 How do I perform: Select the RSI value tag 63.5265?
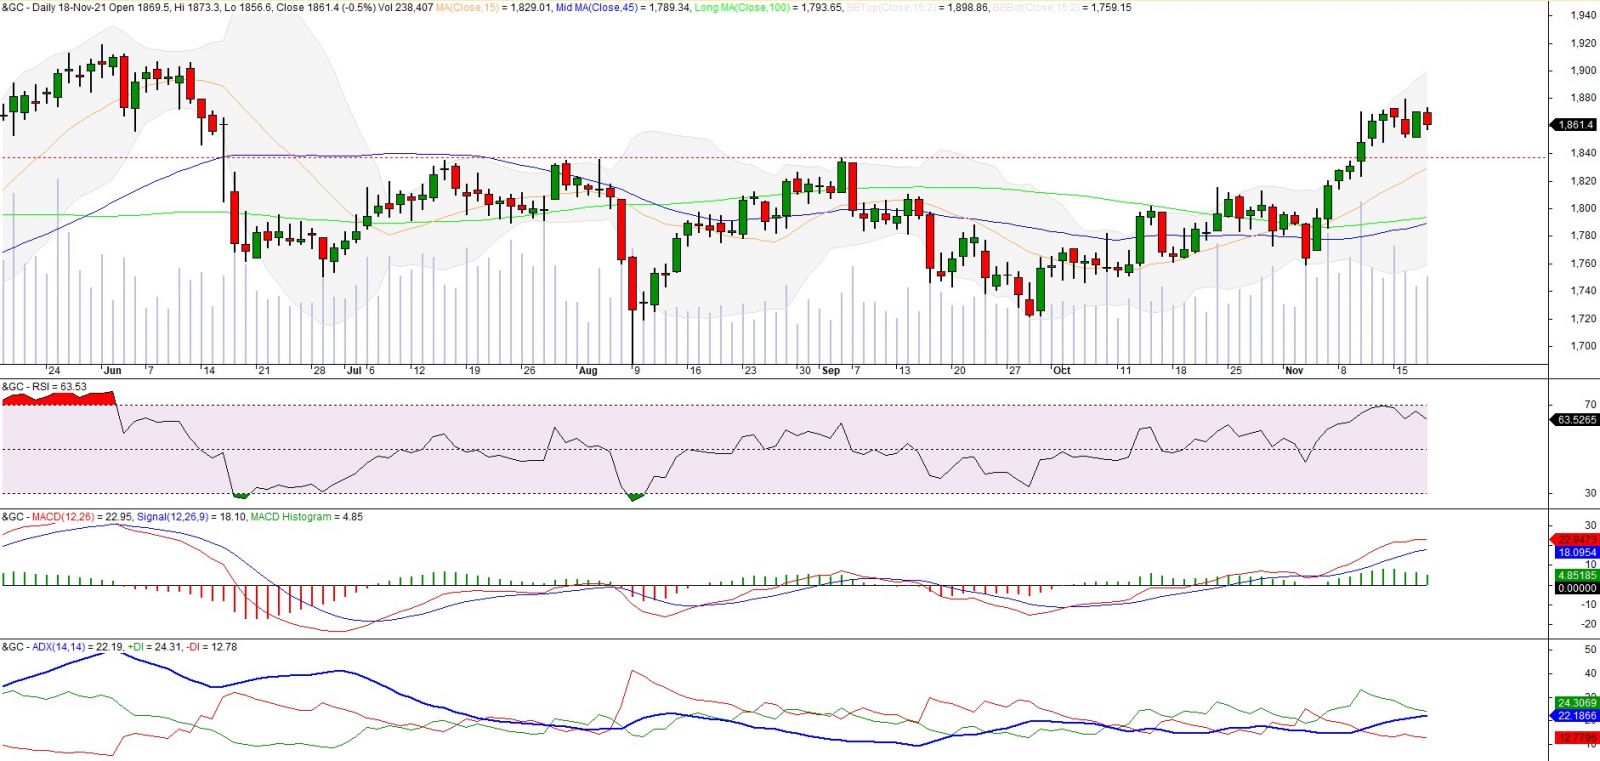coord(1577,420)
